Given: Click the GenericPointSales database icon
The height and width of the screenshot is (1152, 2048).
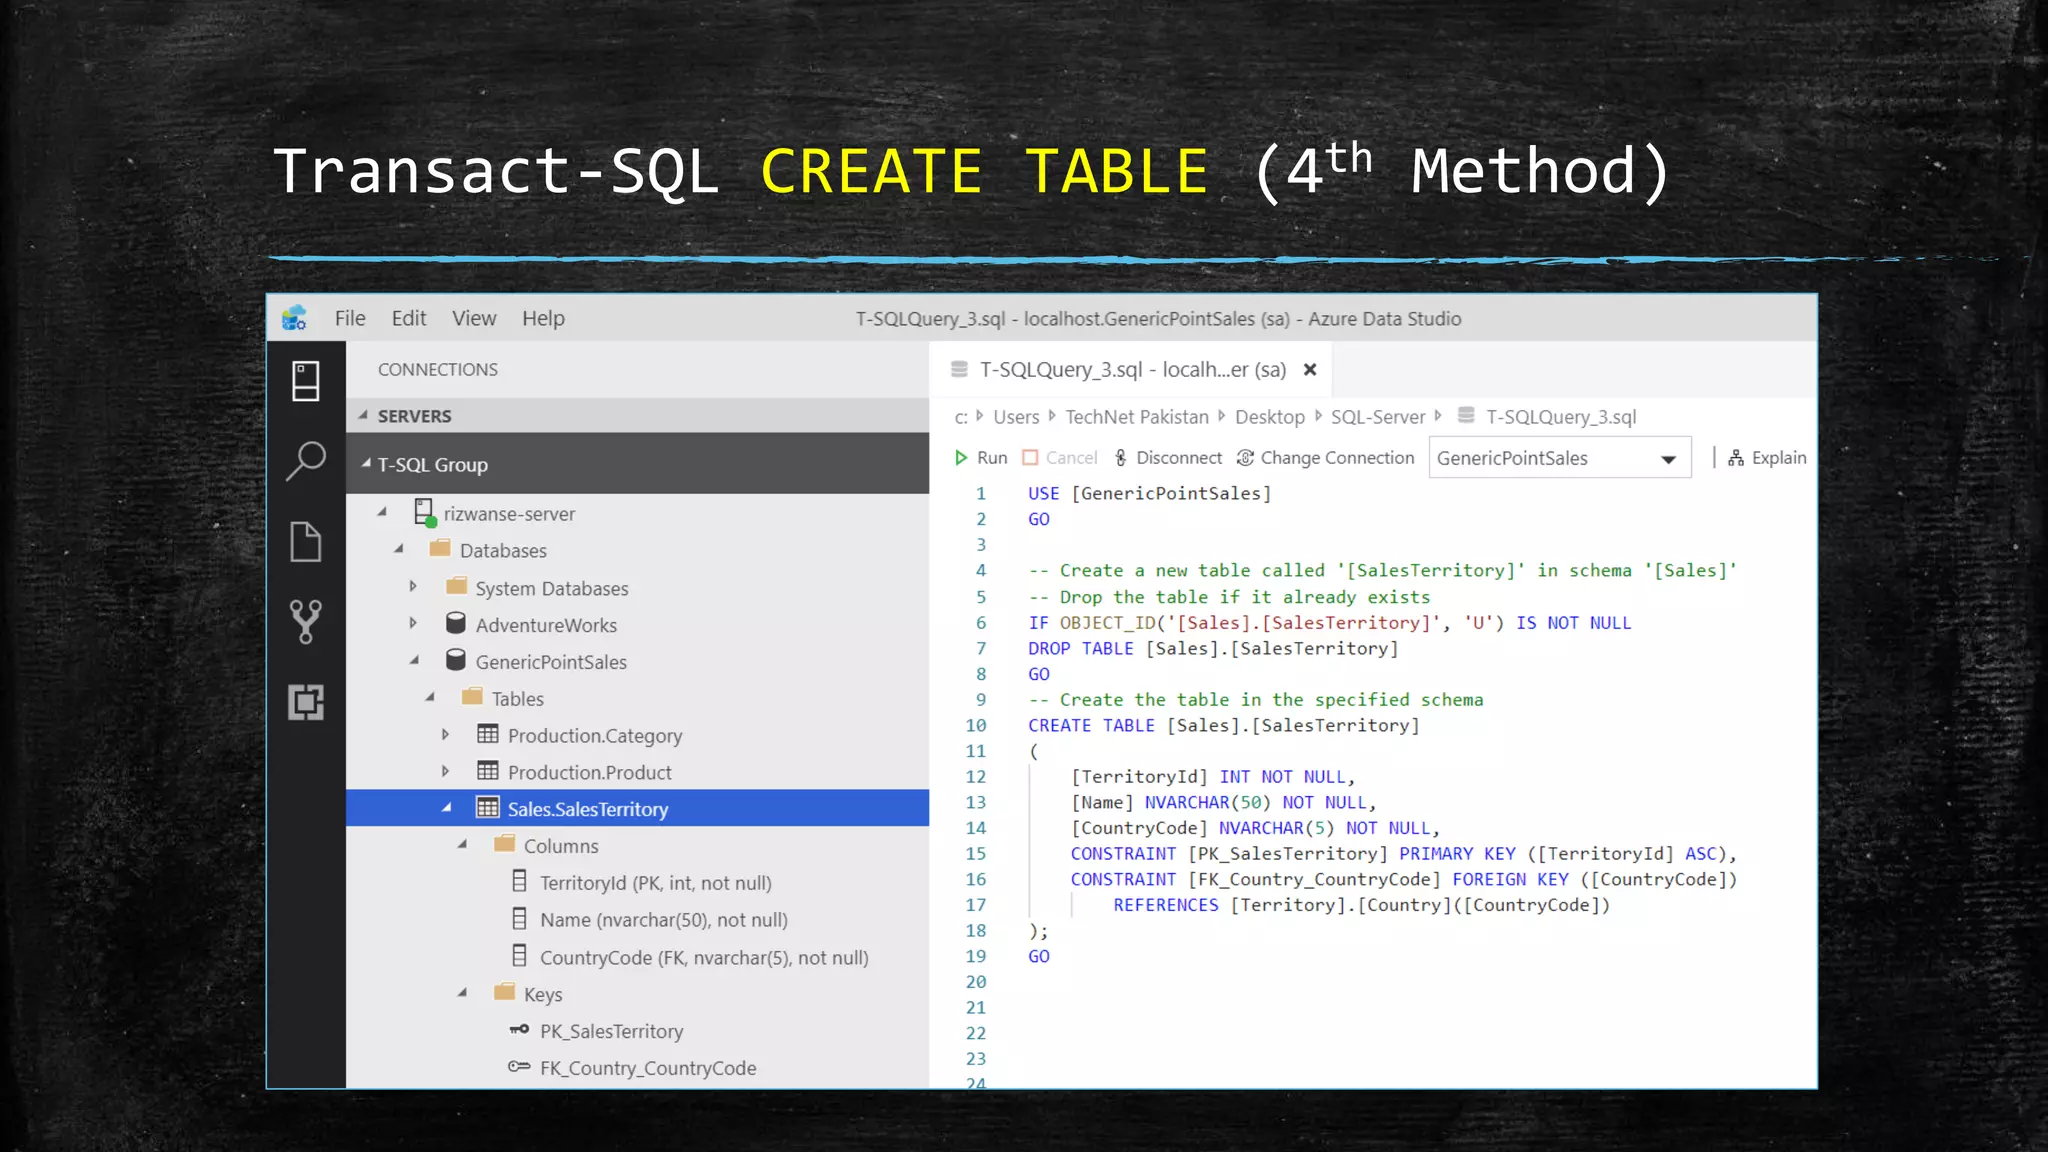Looking at the screenshot, I should tap(456, 660).
